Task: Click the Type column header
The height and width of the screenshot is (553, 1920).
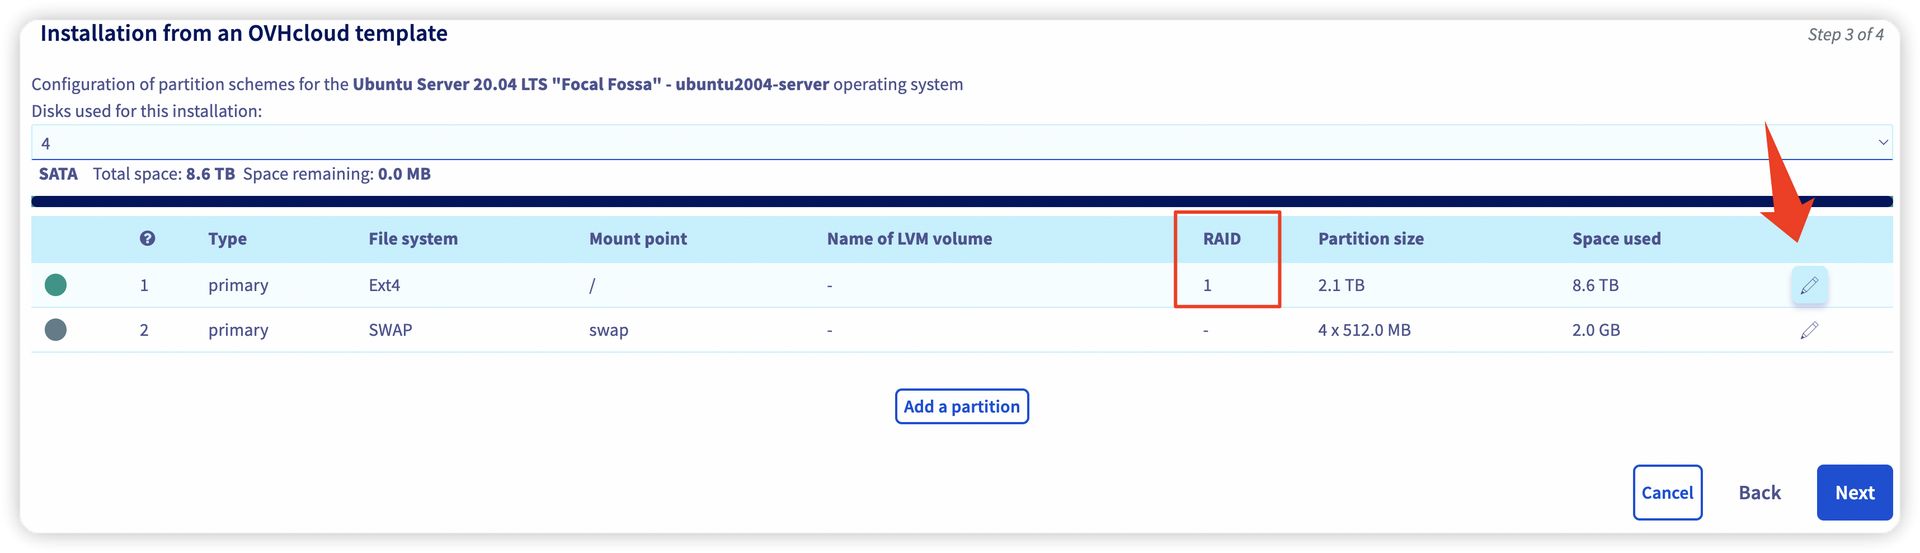Action: click(227, 238)
